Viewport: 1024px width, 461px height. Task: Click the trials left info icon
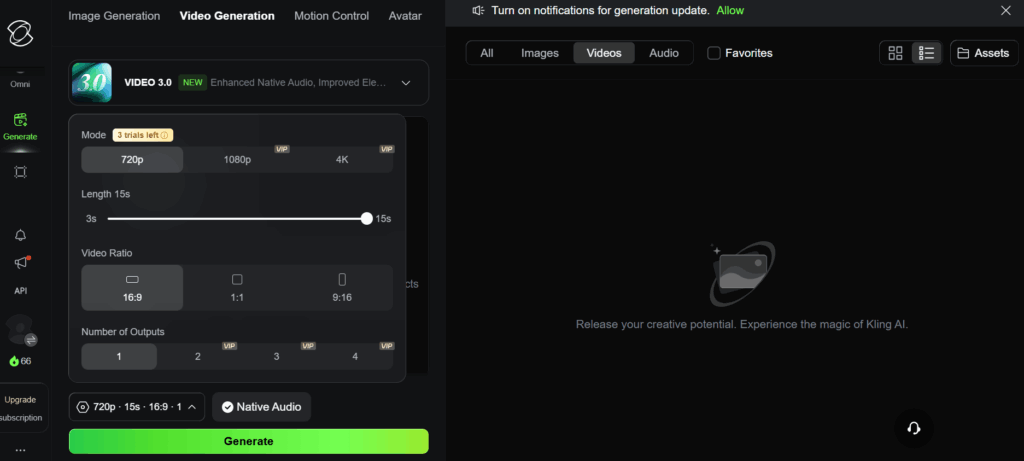coord(165,135)
